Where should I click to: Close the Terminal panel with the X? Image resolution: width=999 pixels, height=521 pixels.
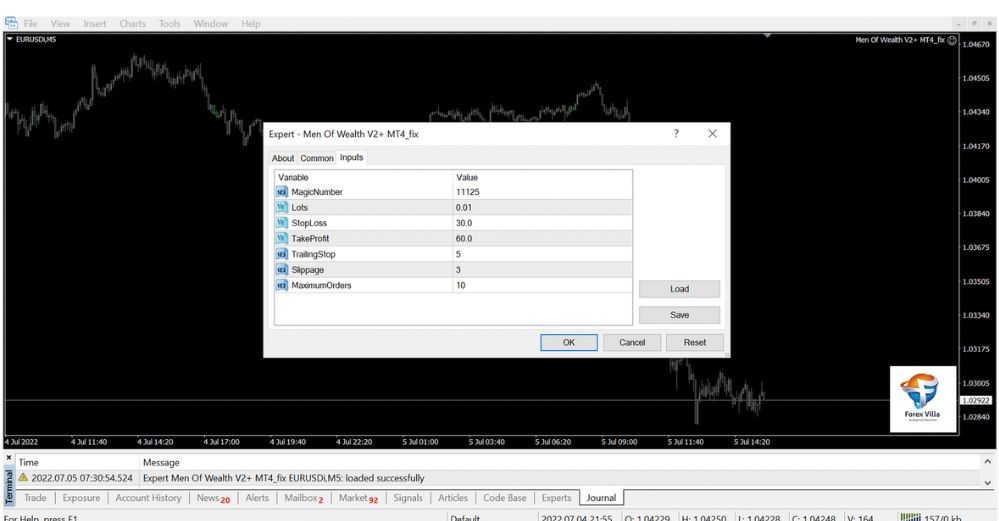click(x=9, y=457)
